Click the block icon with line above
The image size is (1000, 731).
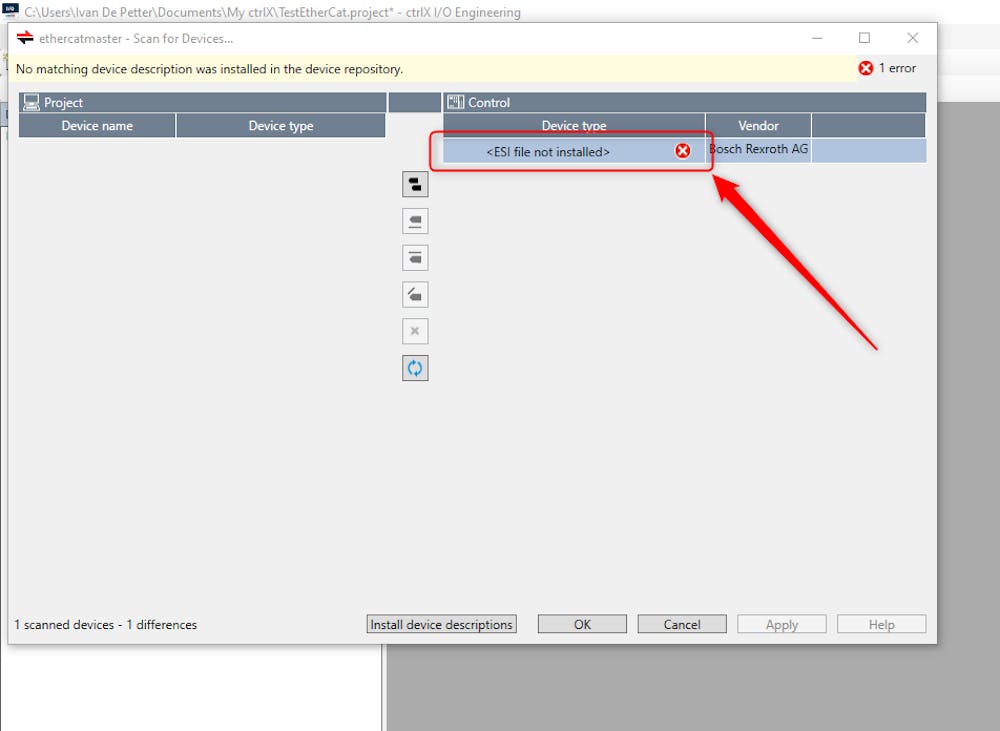(415, 258)
